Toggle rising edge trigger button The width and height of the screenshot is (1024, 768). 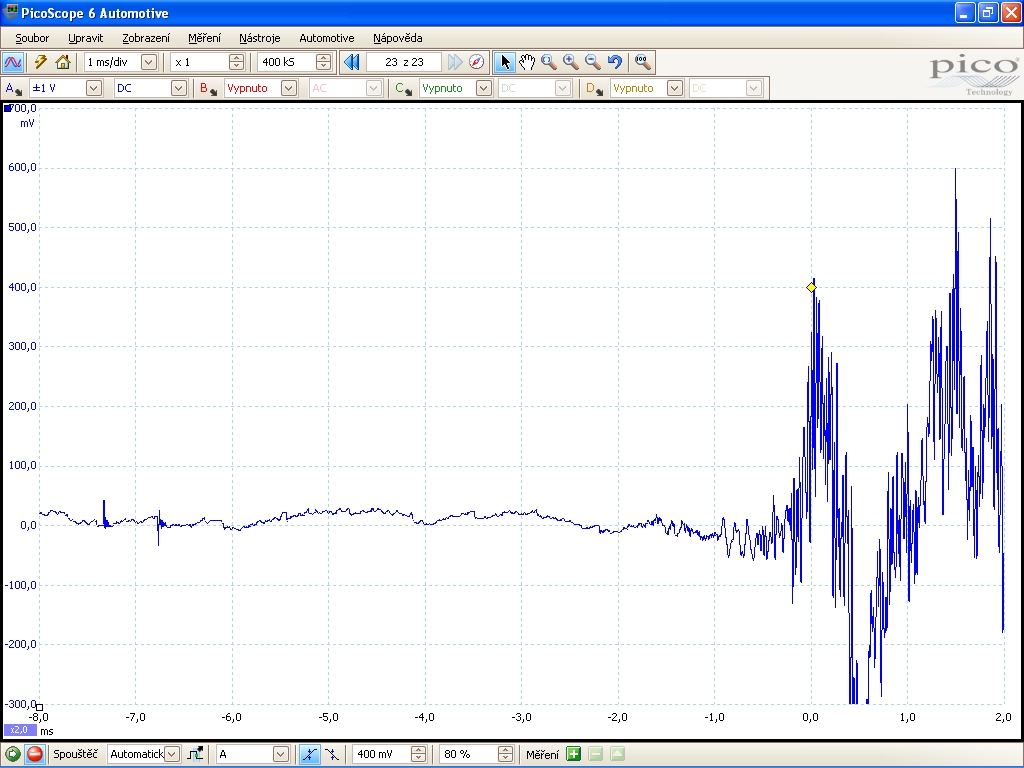311,754
